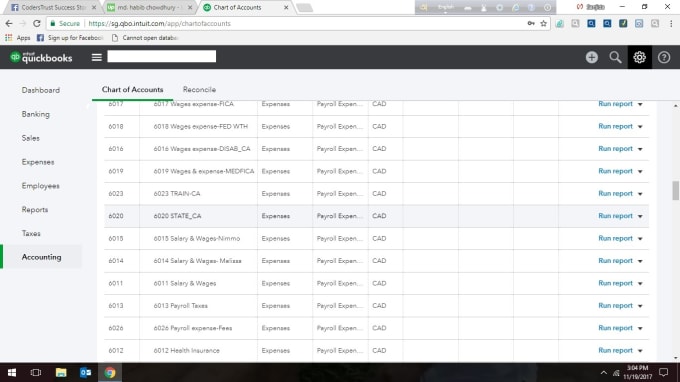Screen dimensions: 680x382
Task: Run report for 6011 Salary & Wages
Action: coord(615,283)
